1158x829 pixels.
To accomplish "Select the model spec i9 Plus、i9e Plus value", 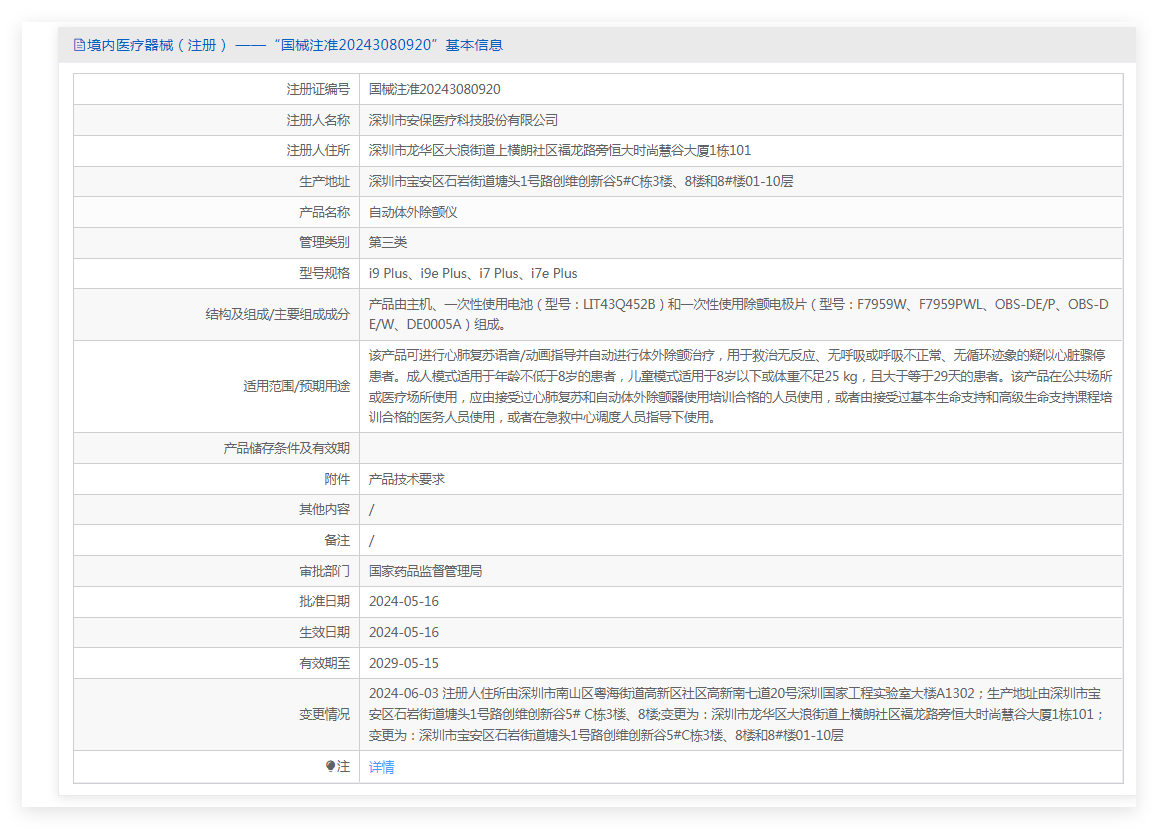I will [473, 273].
